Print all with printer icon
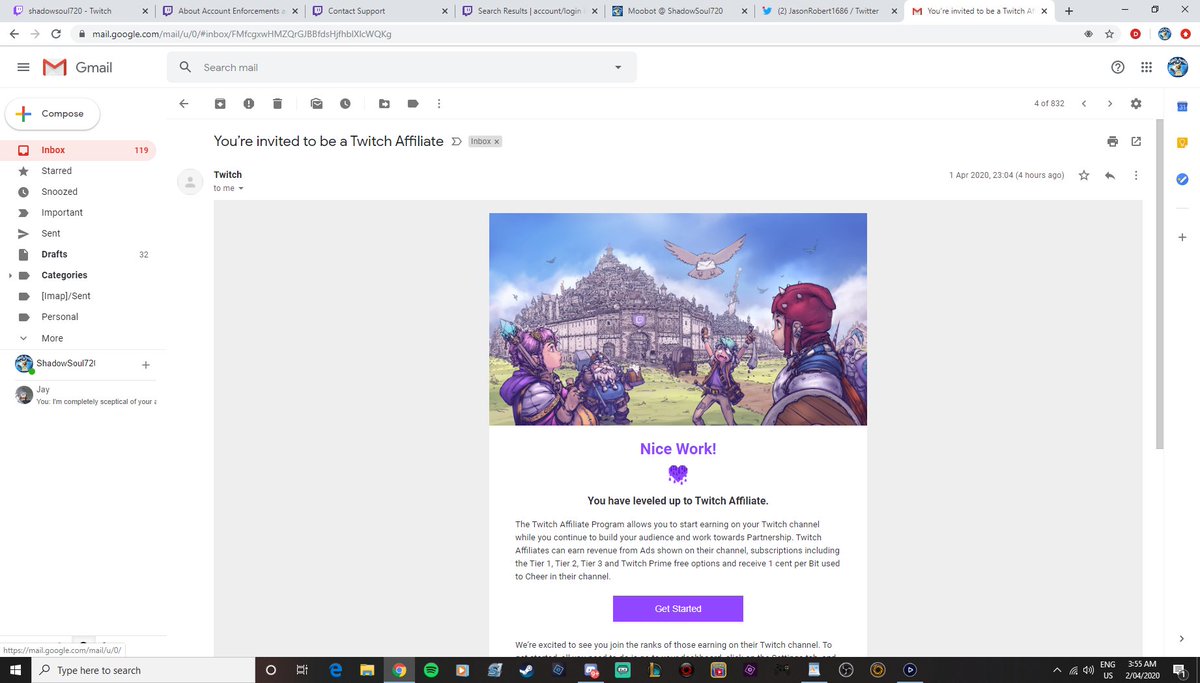This screenshot has width=1200, height=683. (1113, 141)
